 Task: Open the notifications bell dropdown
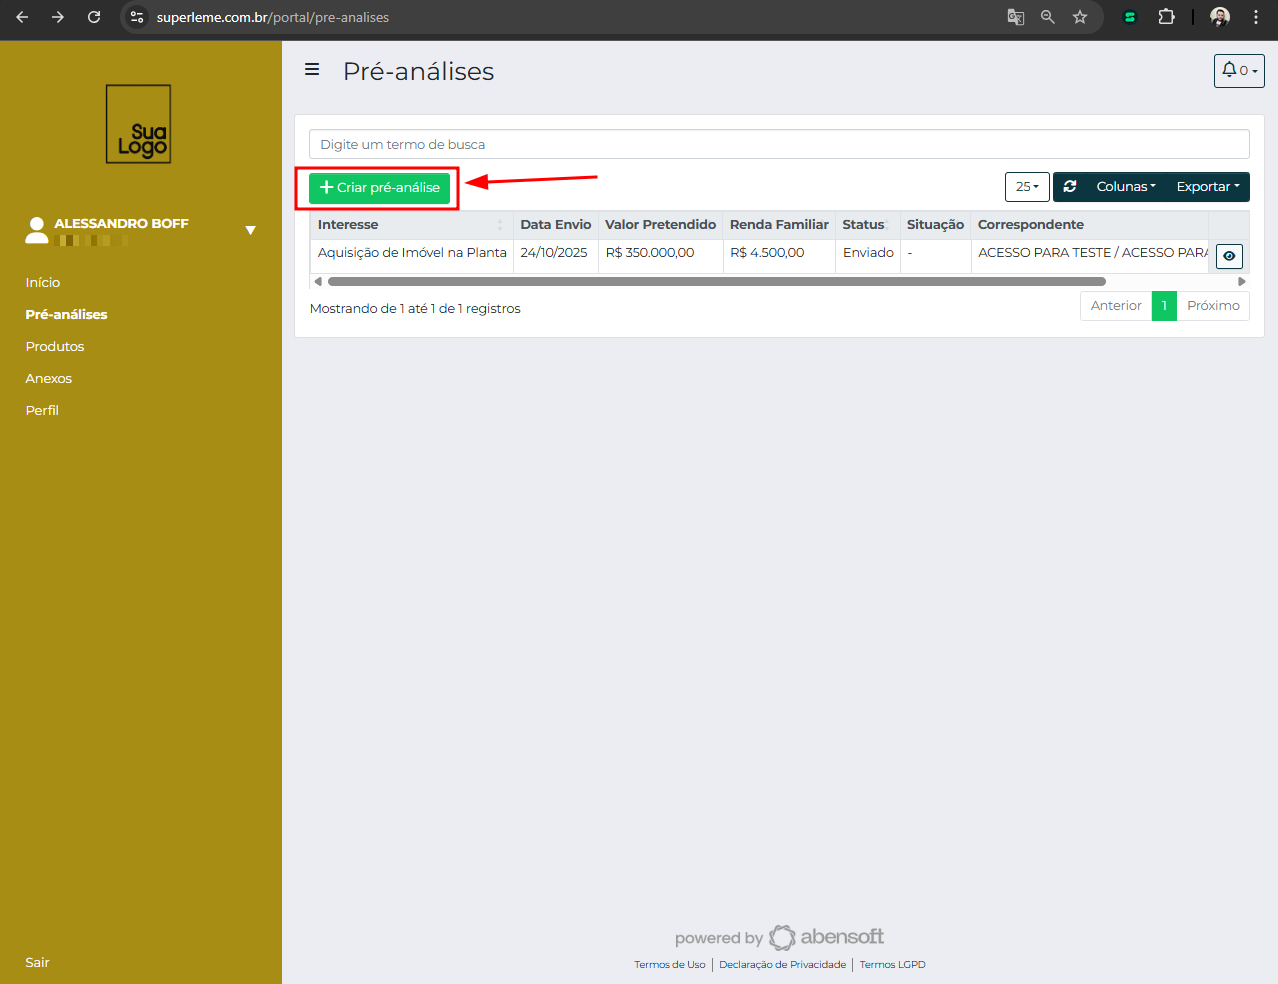(x=1238, y=71)
